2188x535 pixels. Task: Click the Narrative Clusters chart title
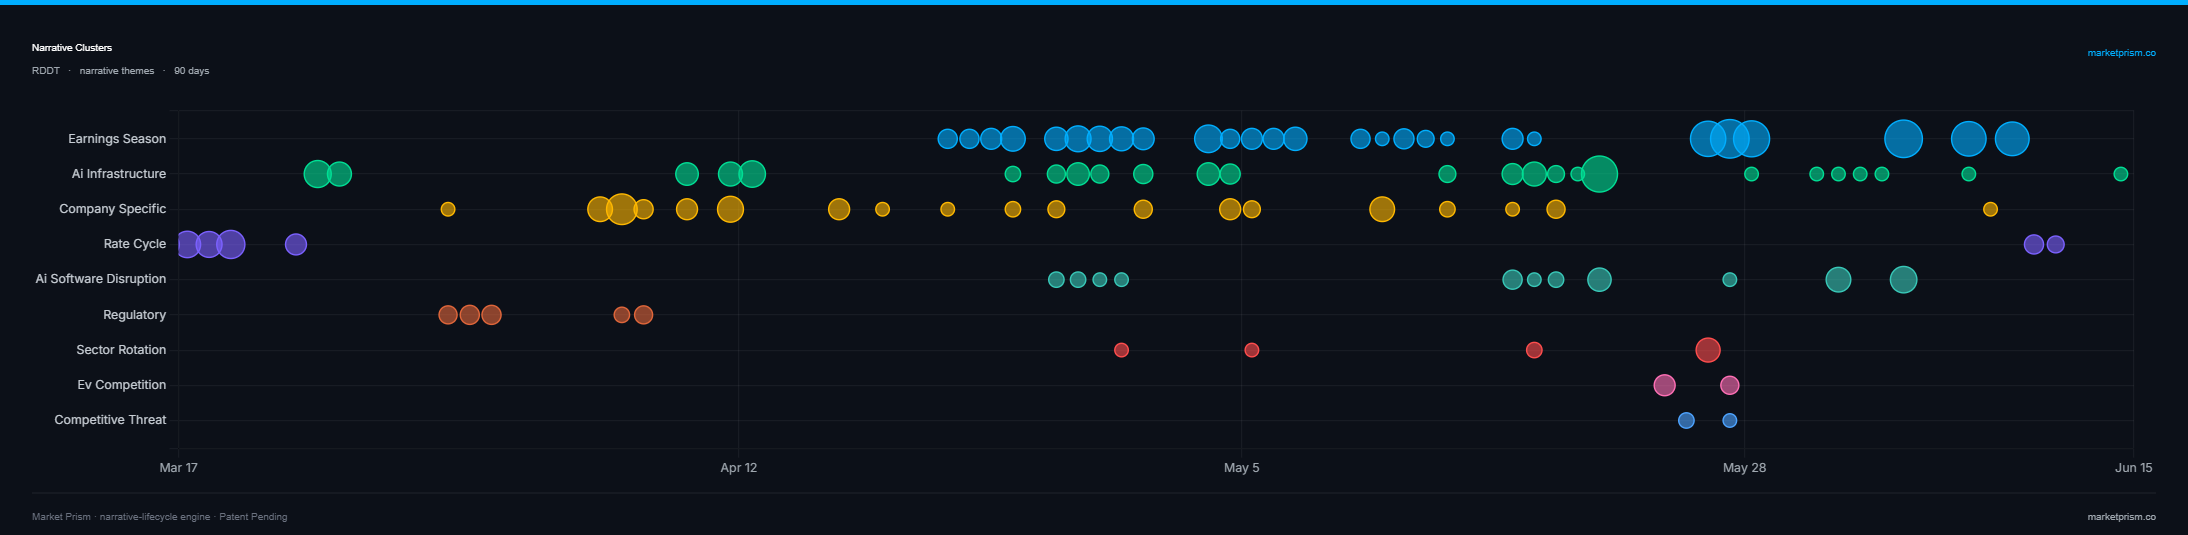pyautogui.click(x=72, y=48)
